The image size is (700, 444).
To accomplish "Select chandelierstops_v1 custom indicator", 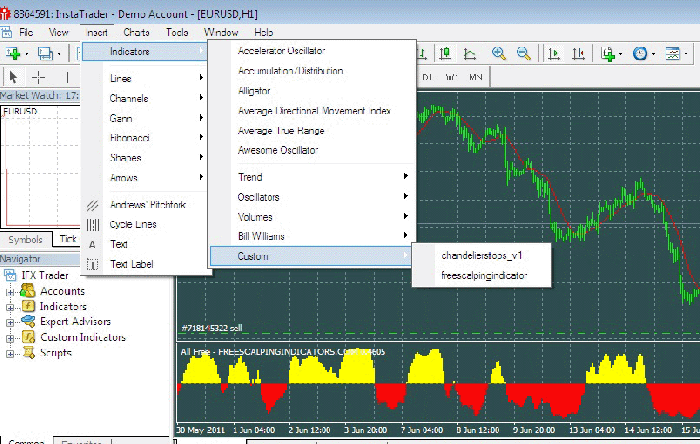I will 481,255.
